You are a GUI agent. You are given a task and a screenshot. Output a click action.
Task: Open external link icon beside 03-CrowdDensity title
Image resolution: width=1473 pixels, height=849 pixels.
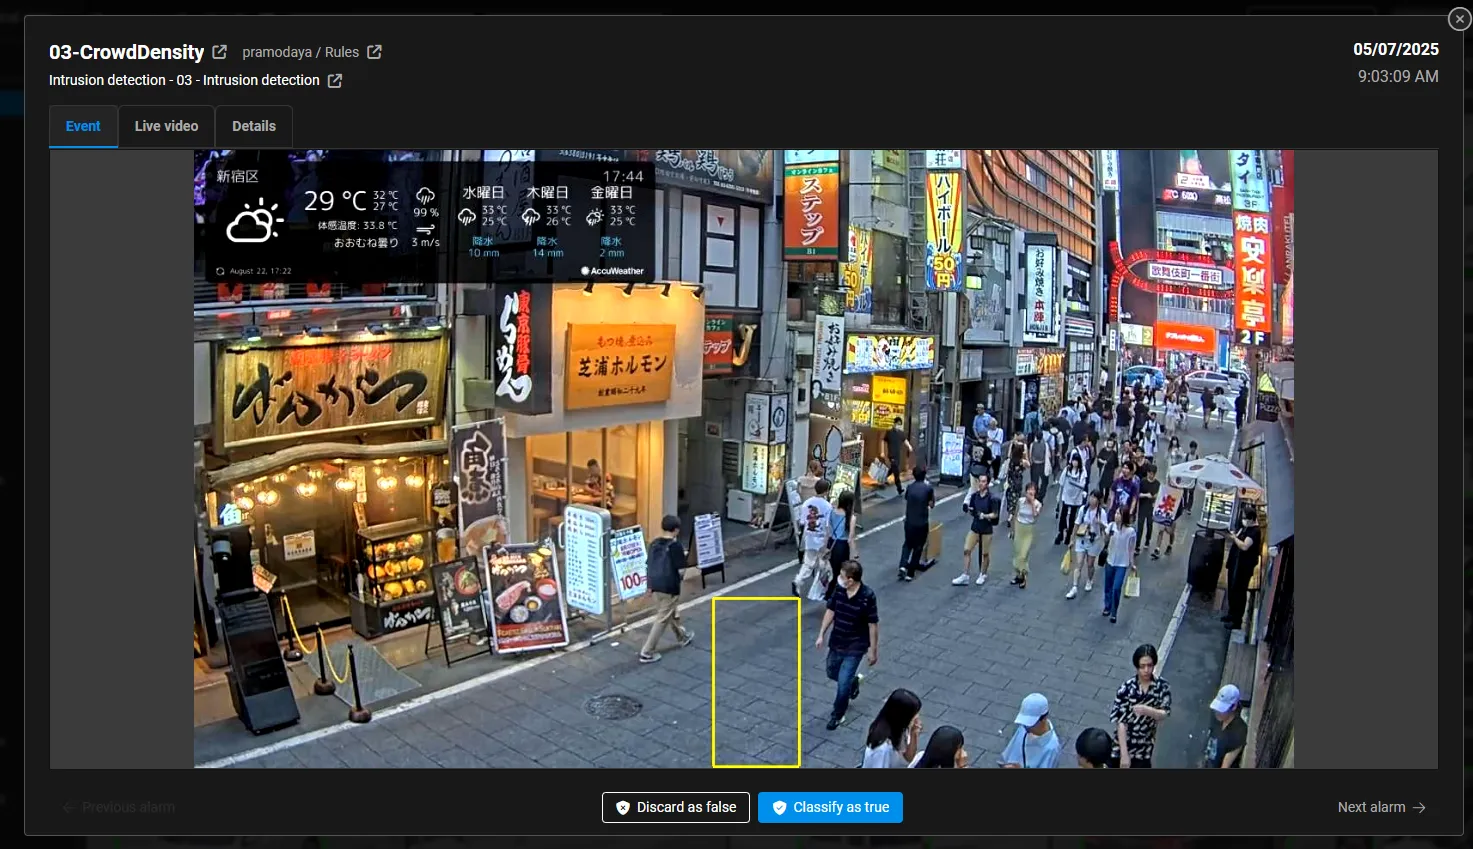pos(220,52)
